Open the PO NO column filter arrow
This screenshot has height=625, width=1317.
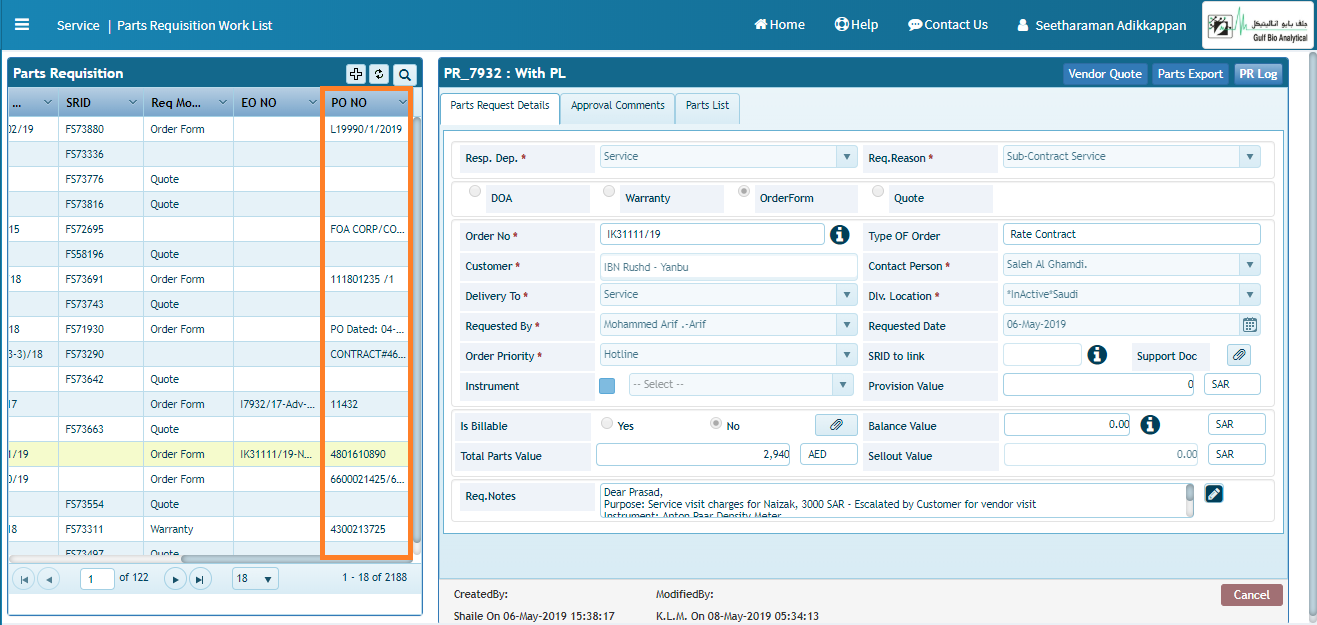[x=402, y=102]
